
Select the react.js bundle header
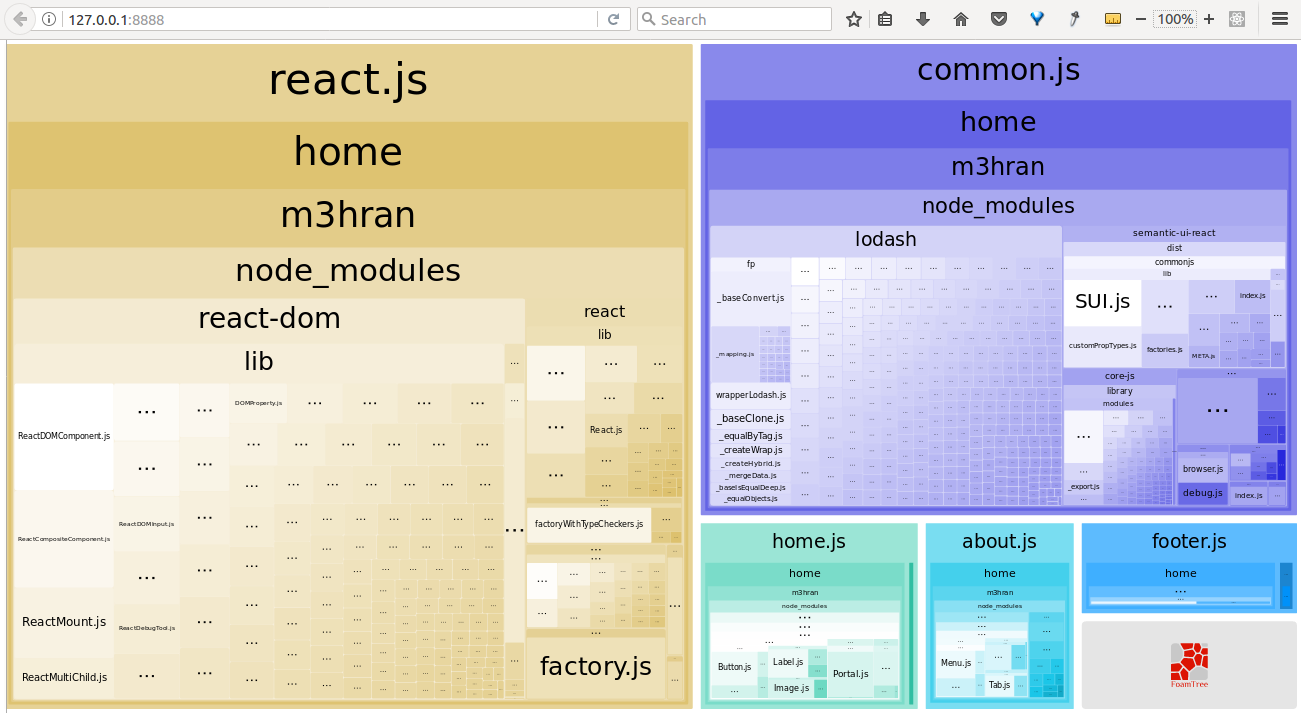click(x=348, y=81)
